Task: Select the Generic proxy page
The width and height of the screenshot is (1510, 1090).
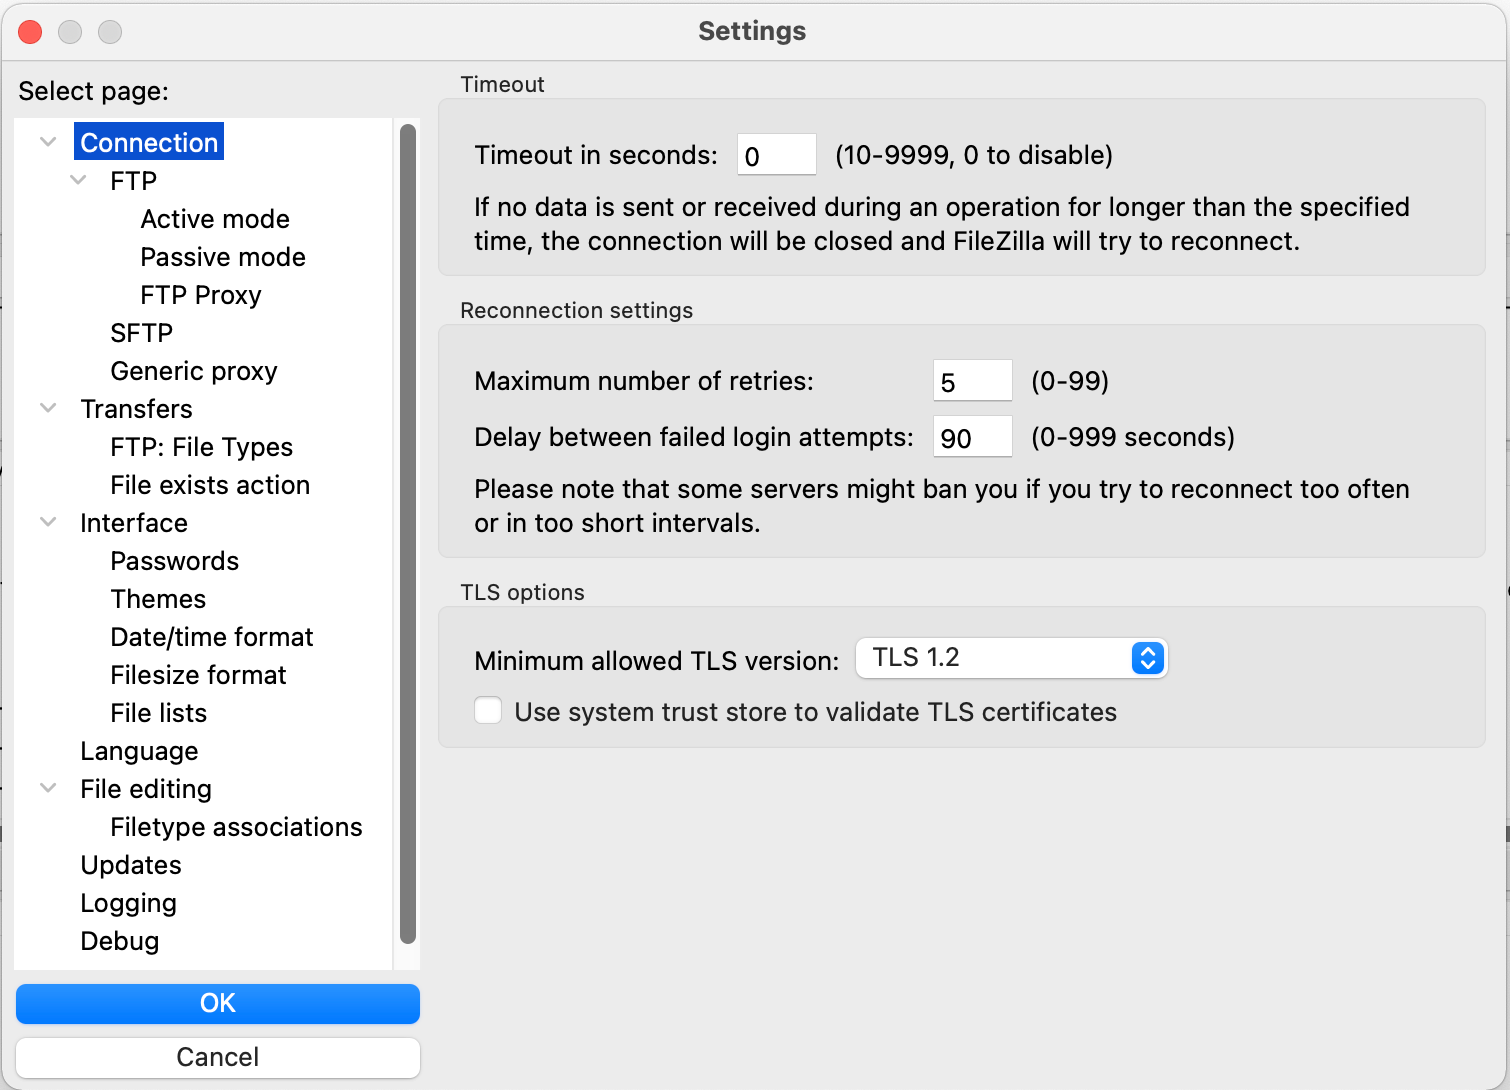Action: (193, 371)
